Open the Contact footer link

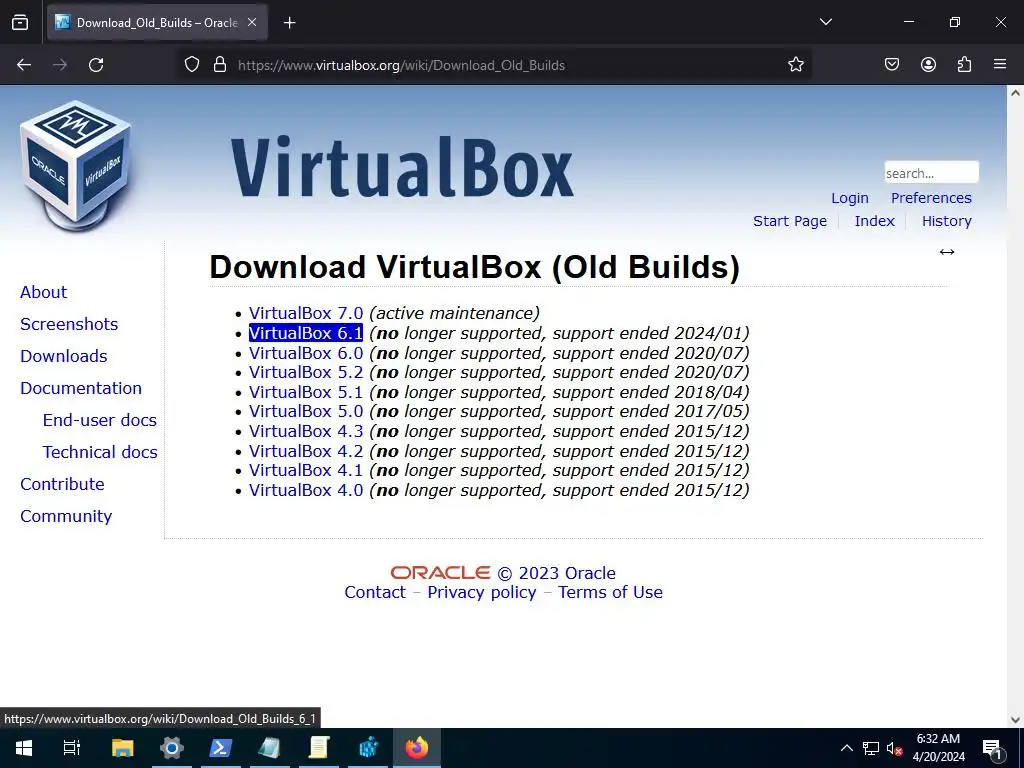pos(375,592)
